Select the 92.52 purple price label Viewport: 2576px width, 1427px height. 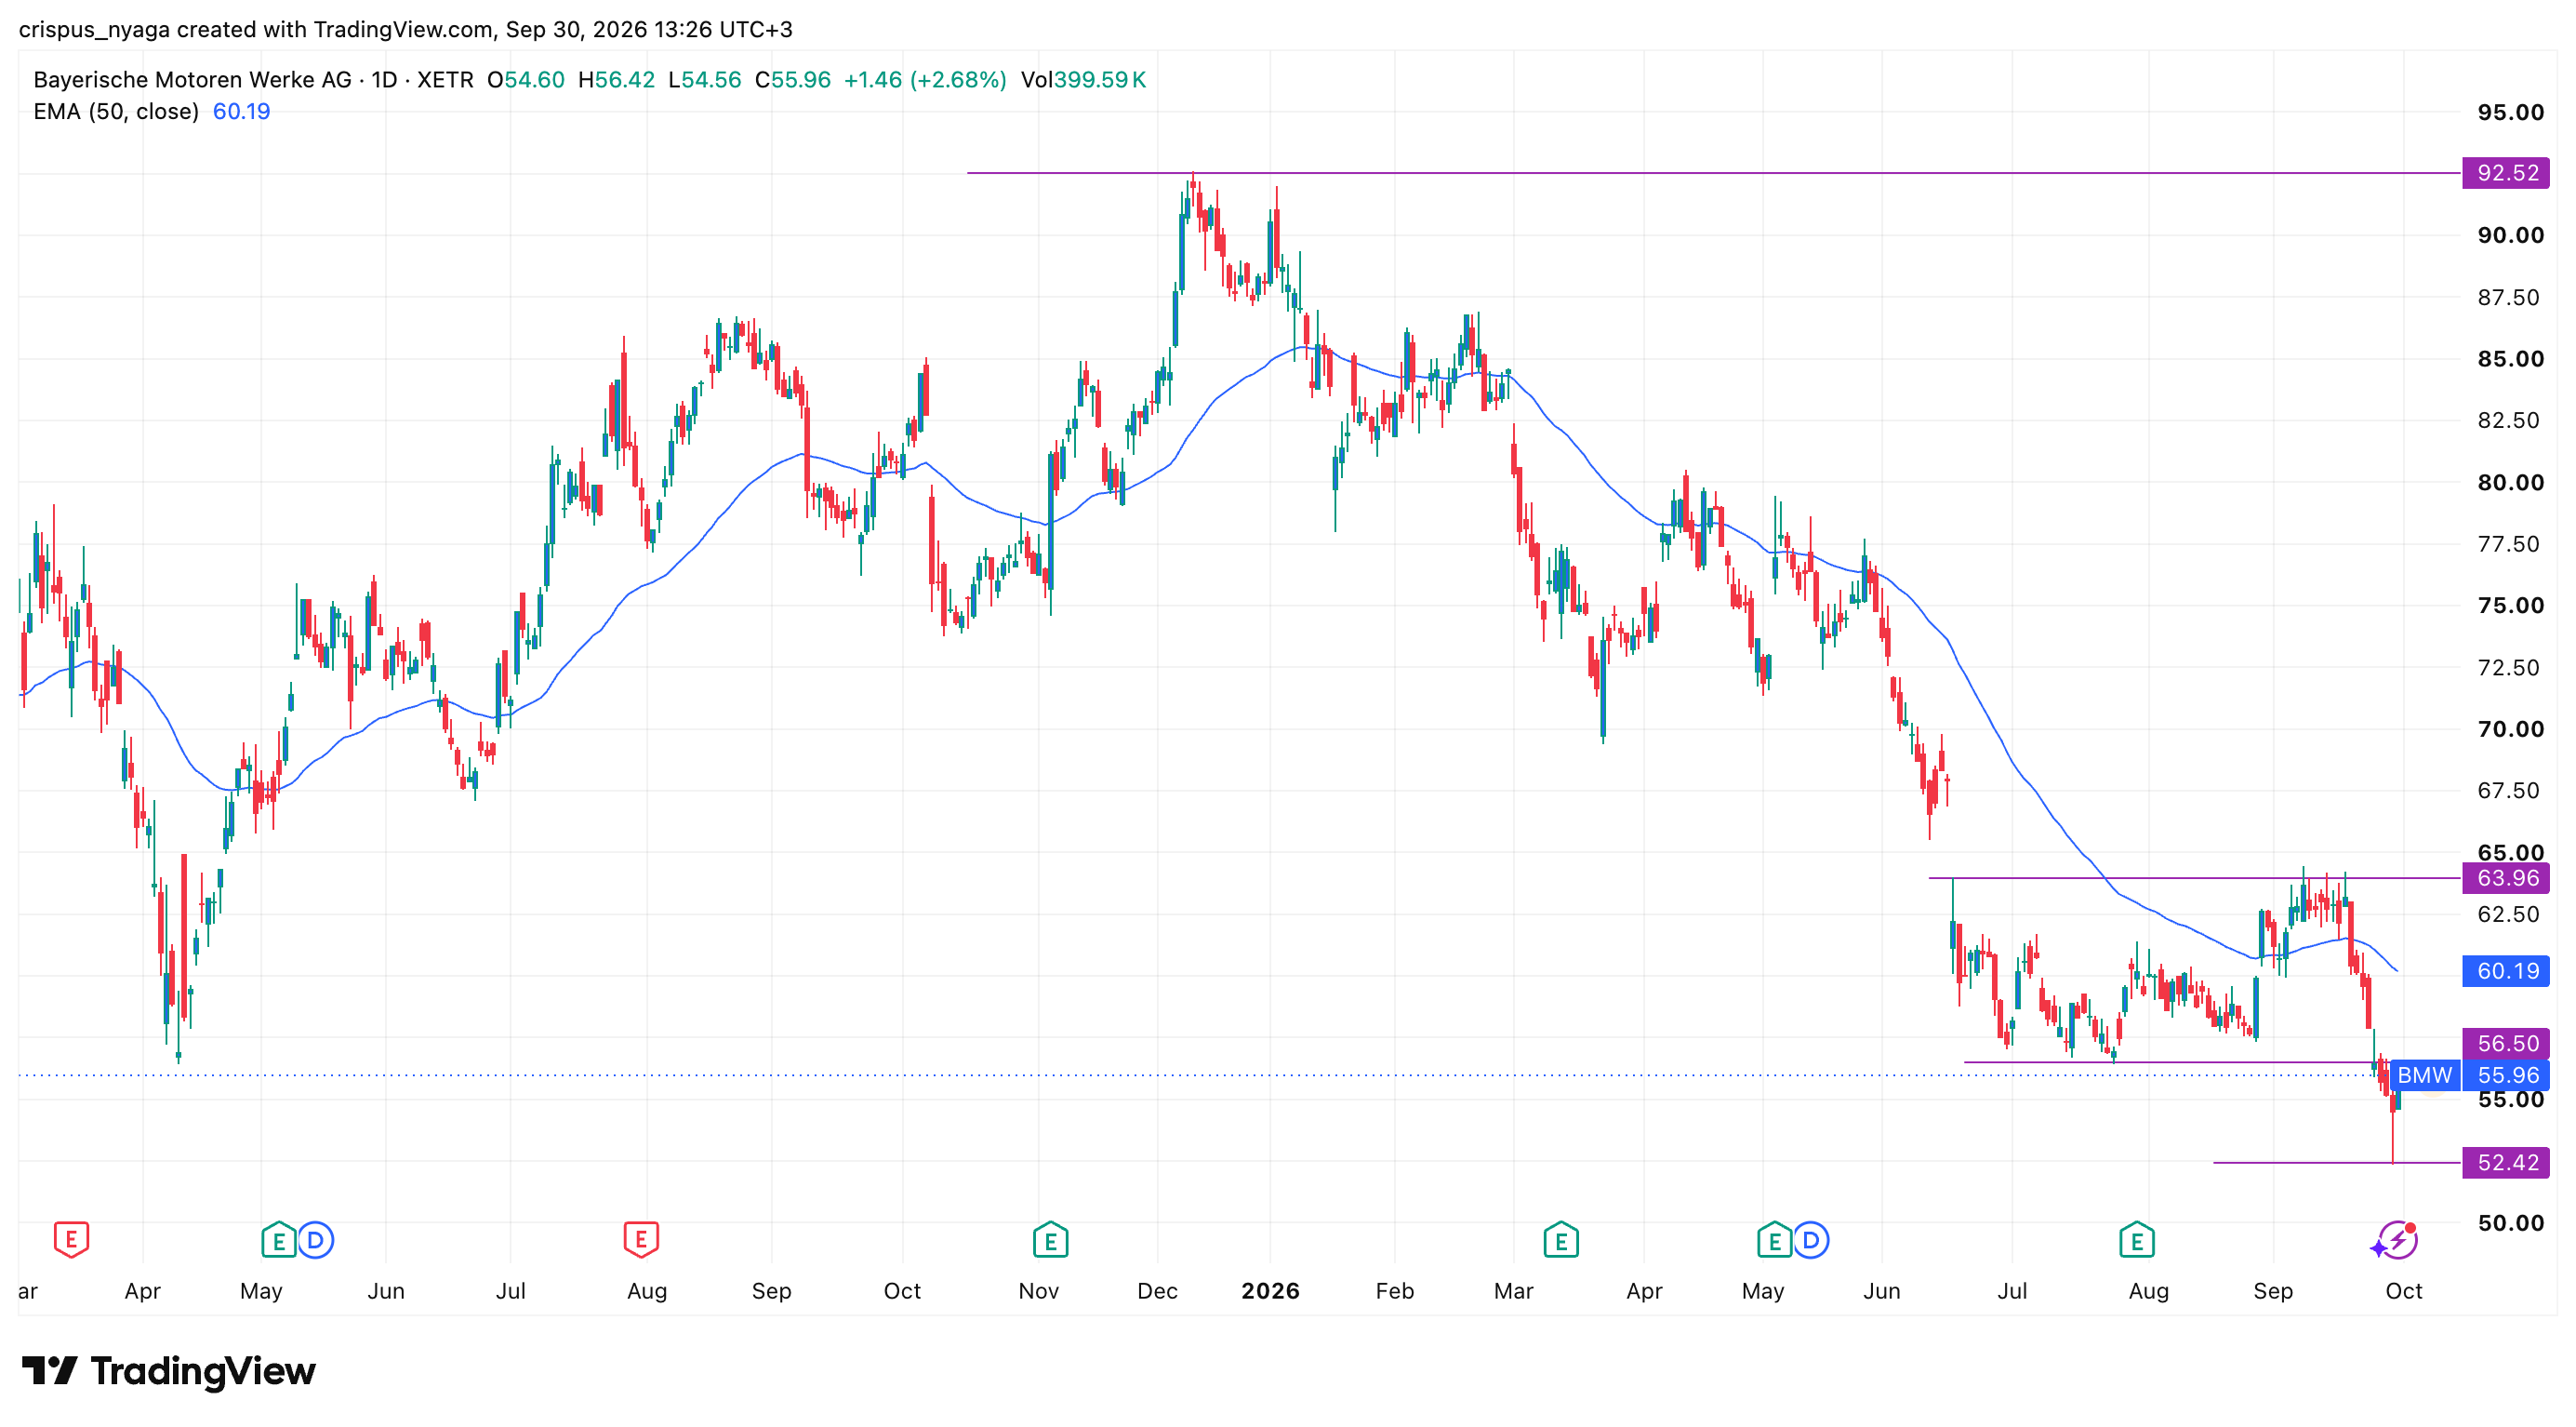coord(2506,173)
